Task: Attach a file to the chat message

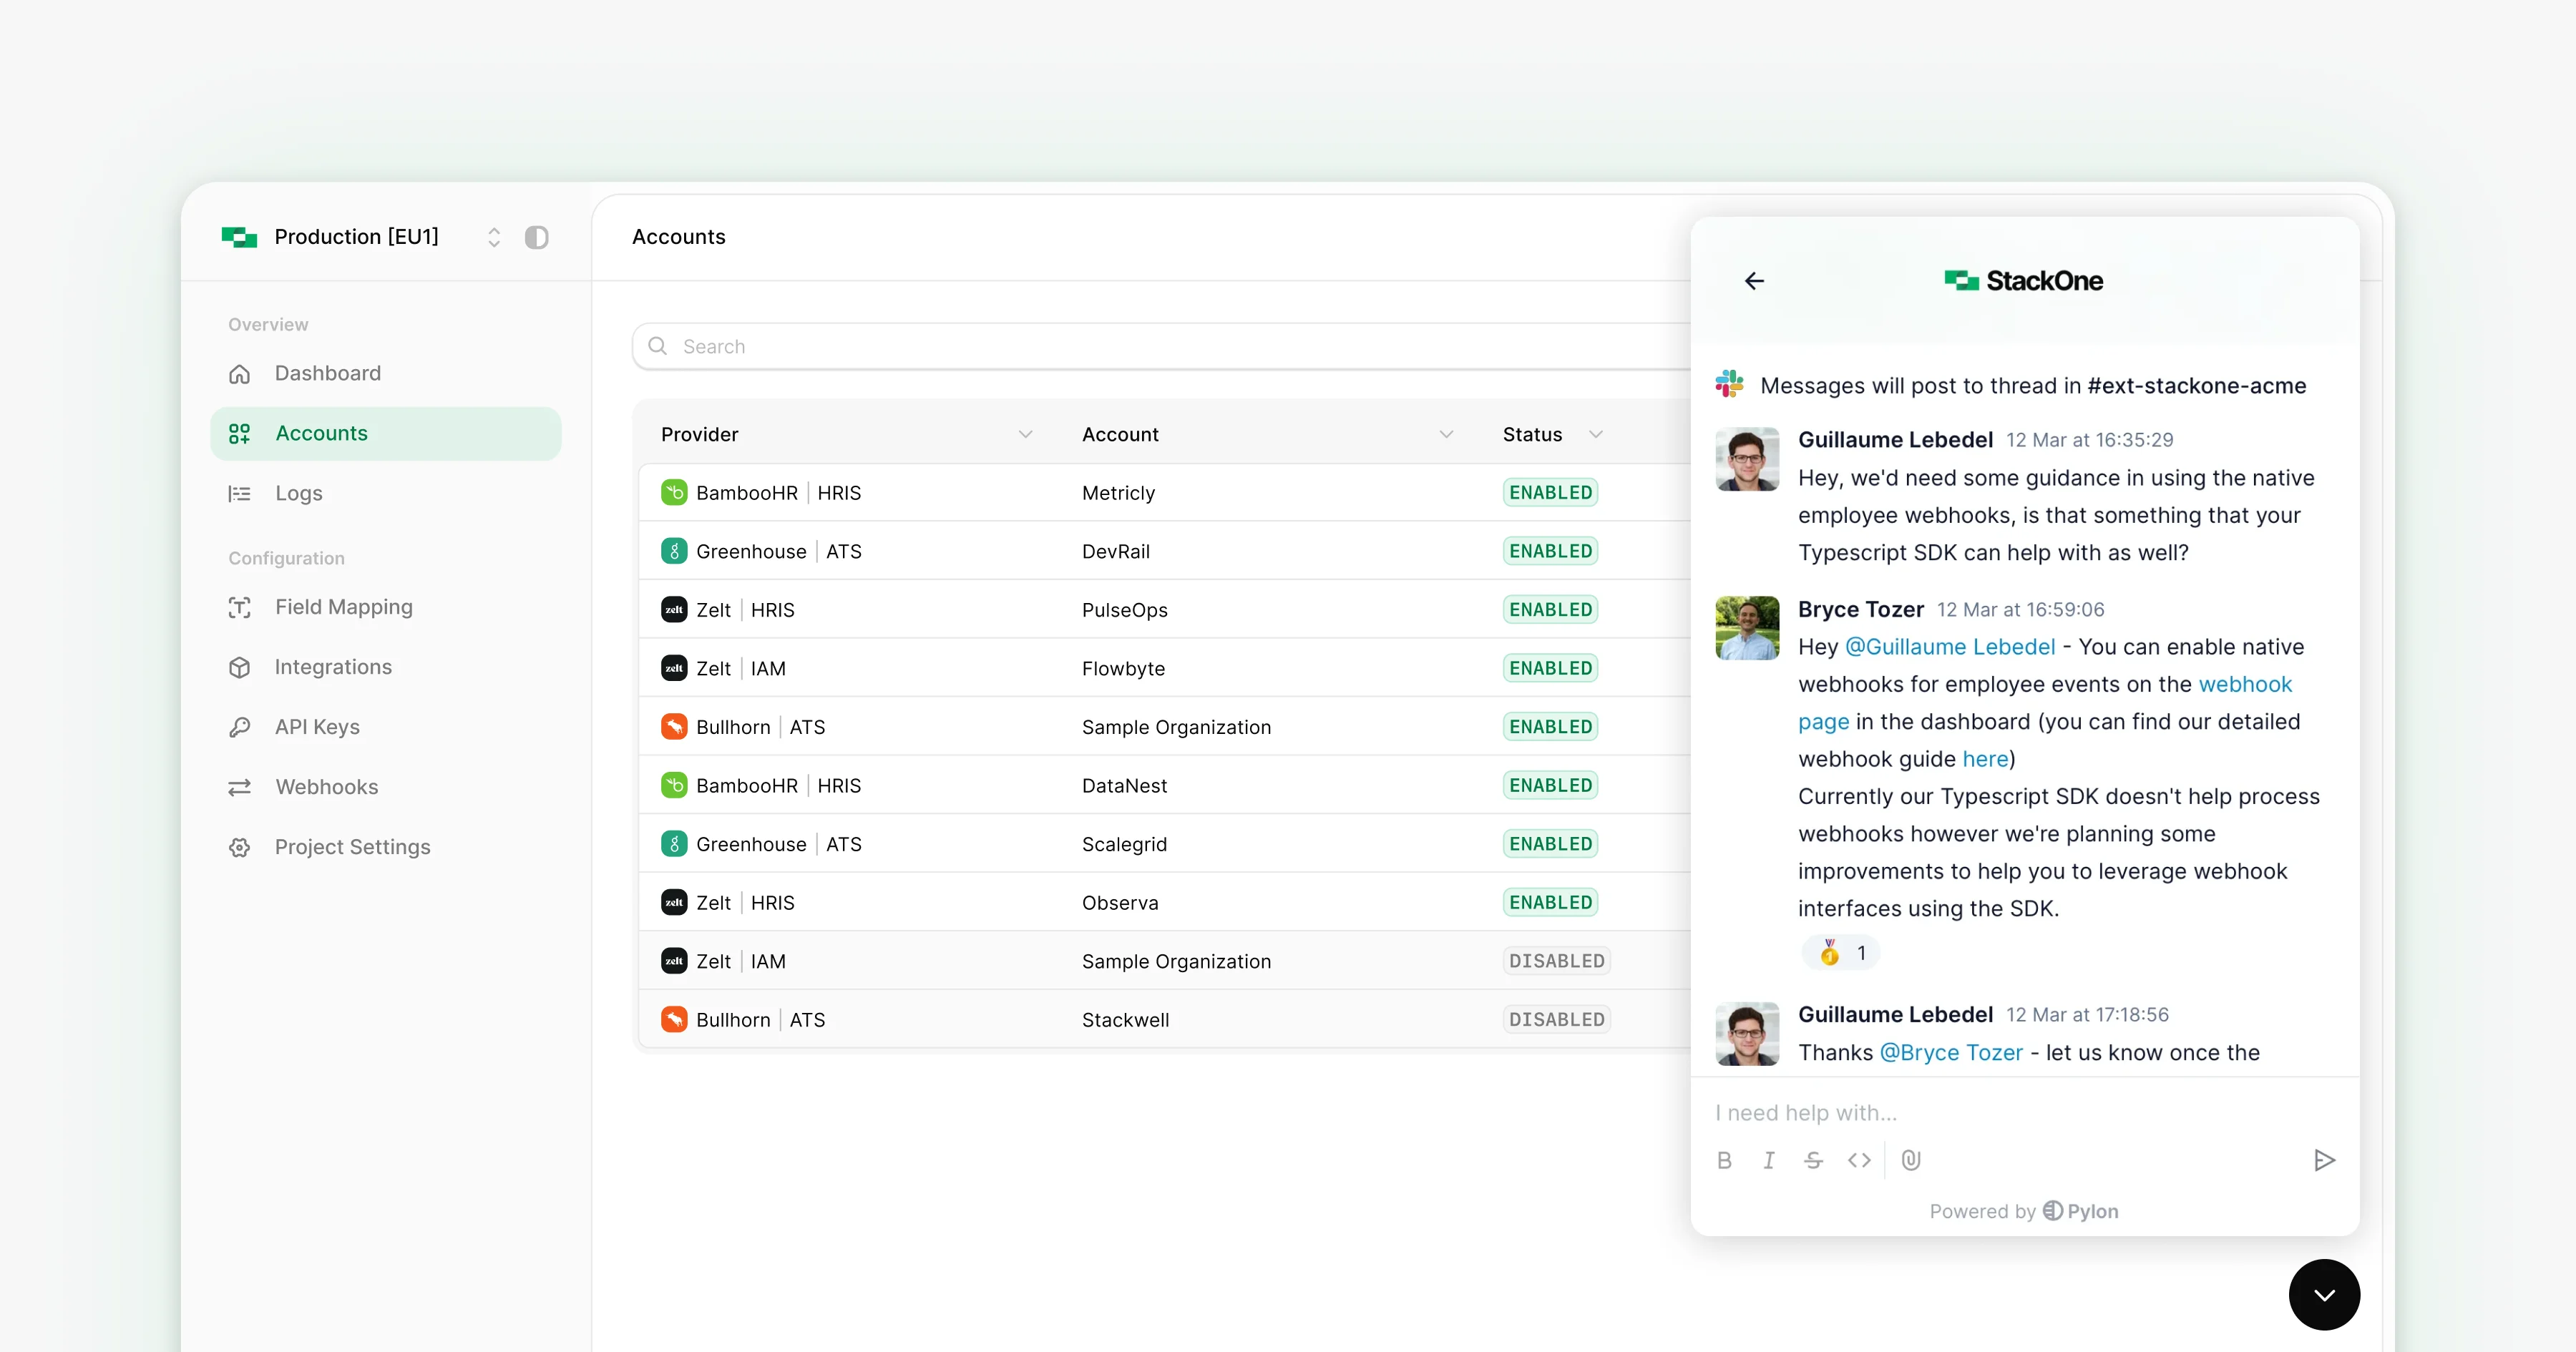Action: 1911,1160
